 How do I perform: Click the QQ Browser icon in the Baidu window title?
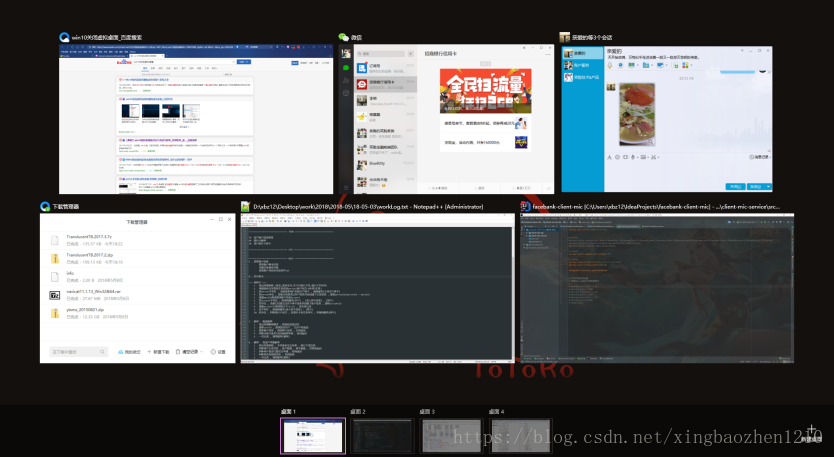(64, 37)
